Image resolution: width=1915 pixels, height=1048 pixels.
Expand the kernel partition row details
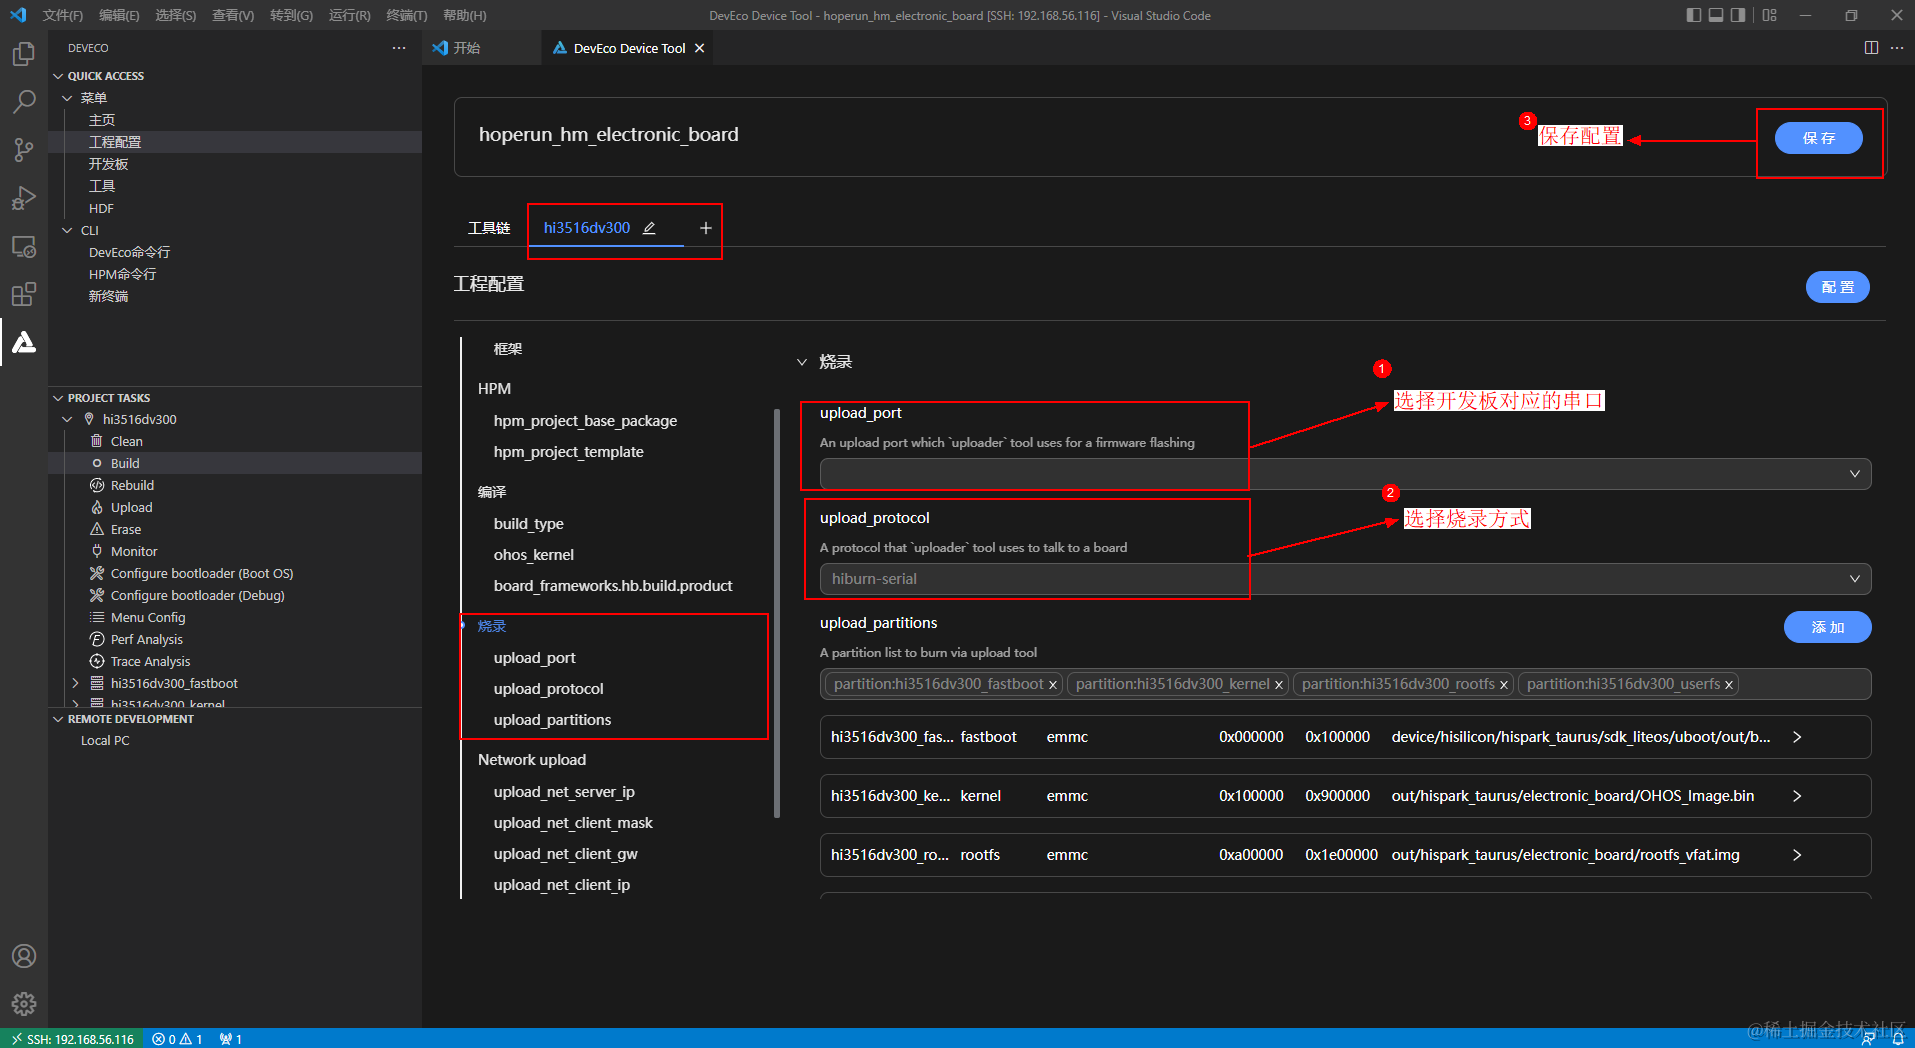1797,796
